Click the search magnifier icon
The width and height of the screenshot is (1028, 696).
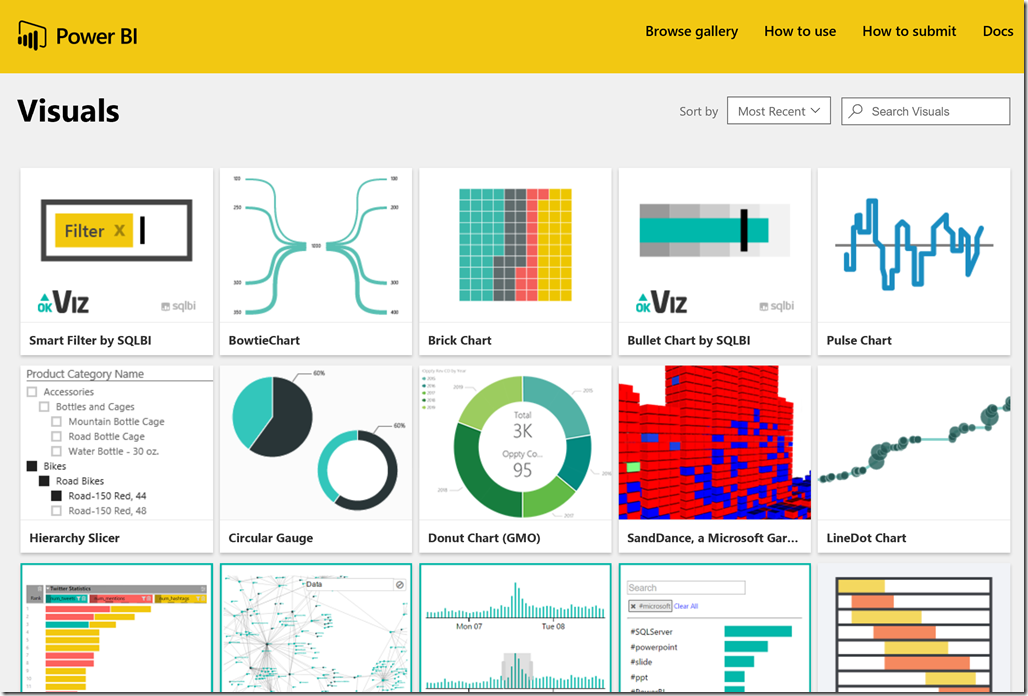[x=856, y=111]
